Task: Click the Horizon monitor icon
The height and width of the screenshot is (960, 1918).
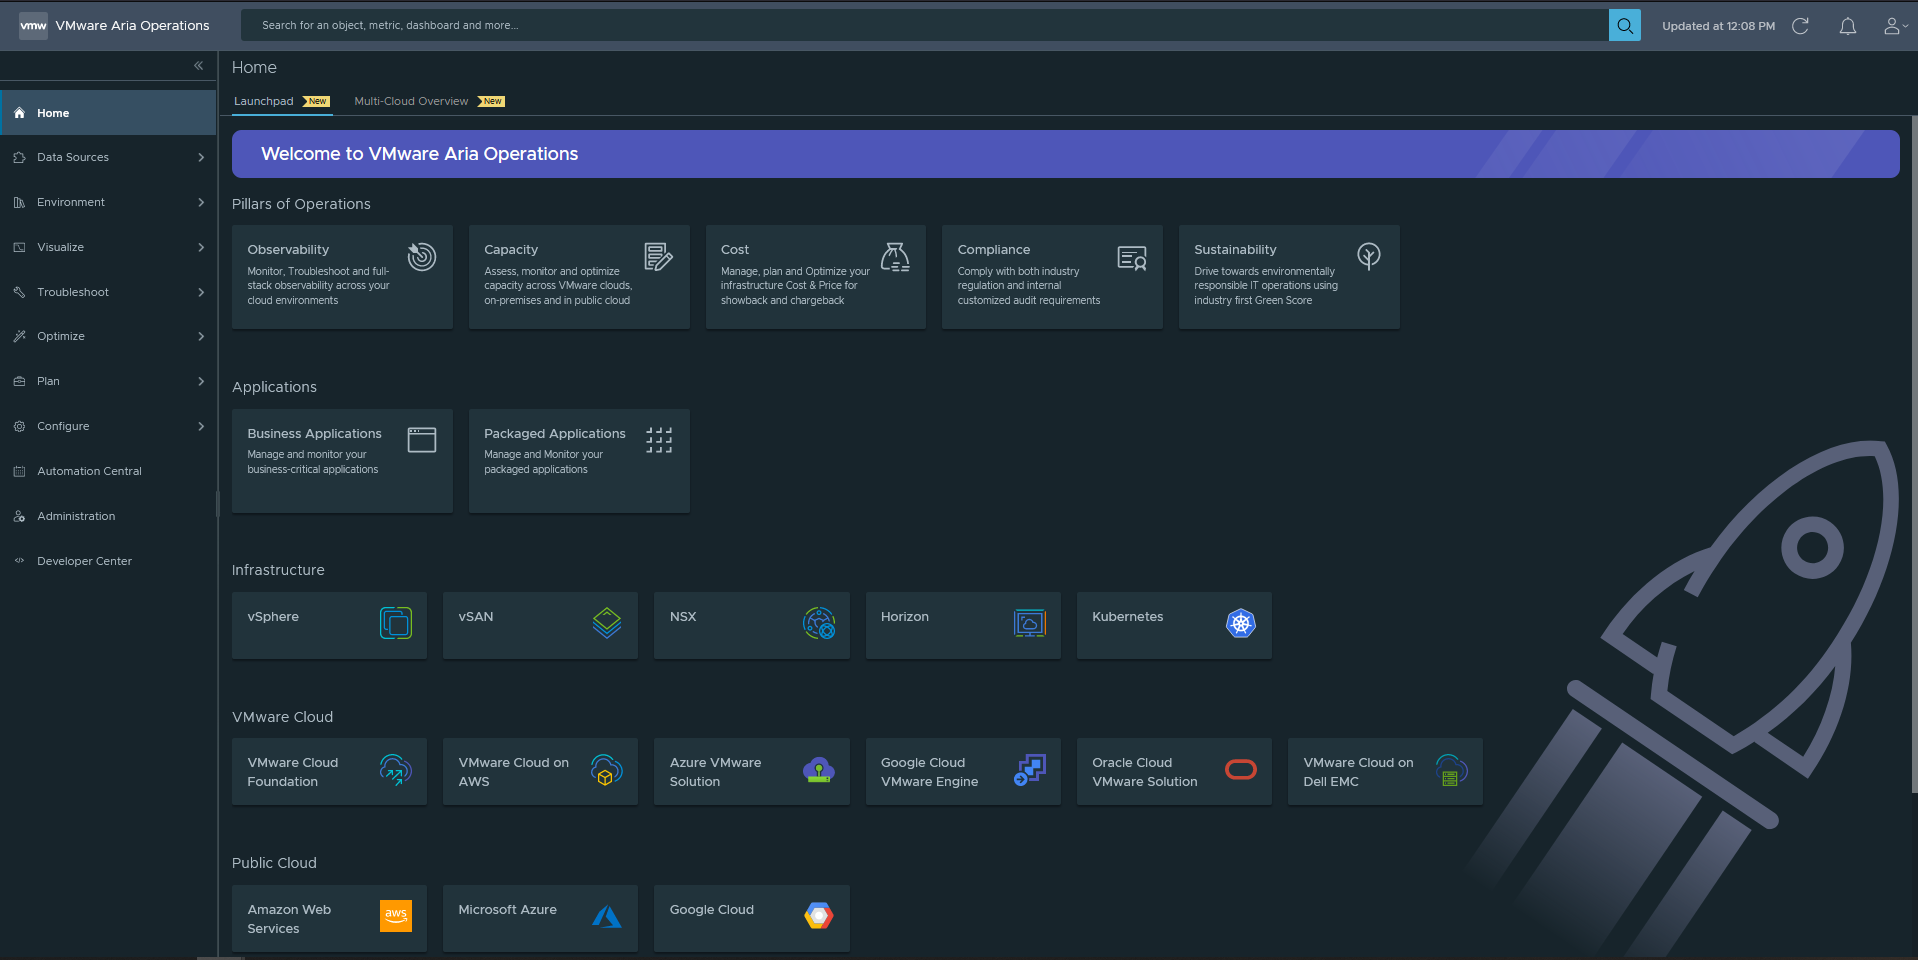Action: [x=1030, y=623]
